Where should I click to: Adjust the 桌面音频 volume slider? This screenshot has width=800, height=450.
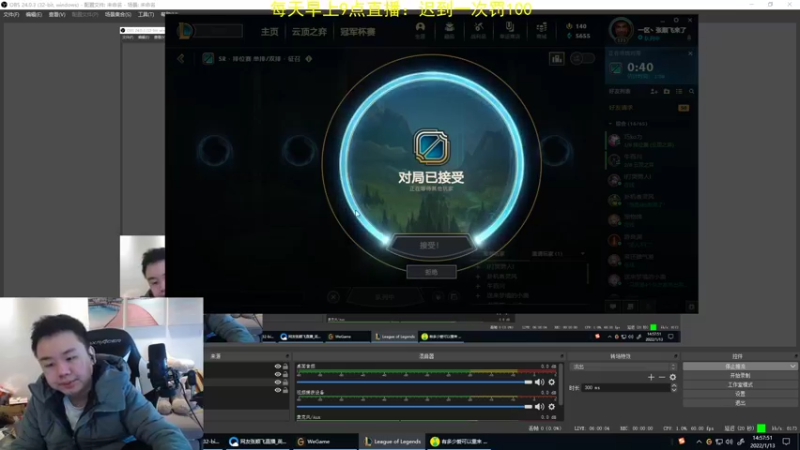pos(414,382)
